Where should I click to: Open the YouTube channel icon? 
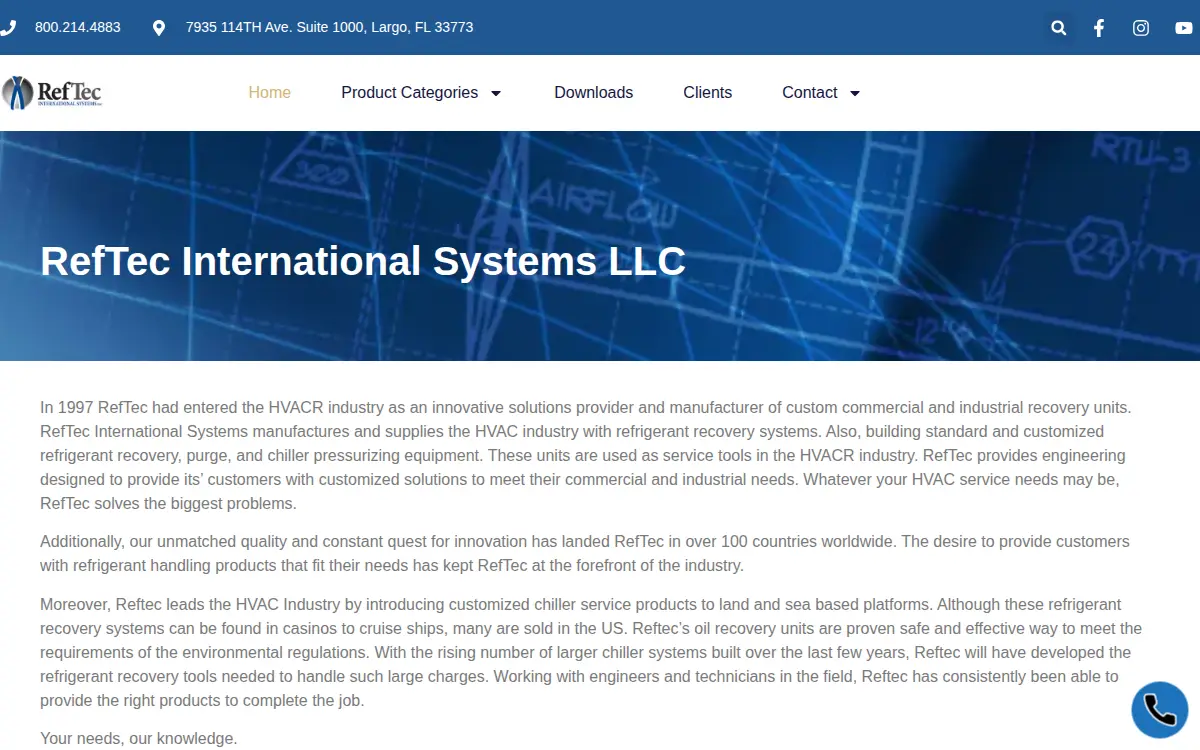tap(1184, 28)
